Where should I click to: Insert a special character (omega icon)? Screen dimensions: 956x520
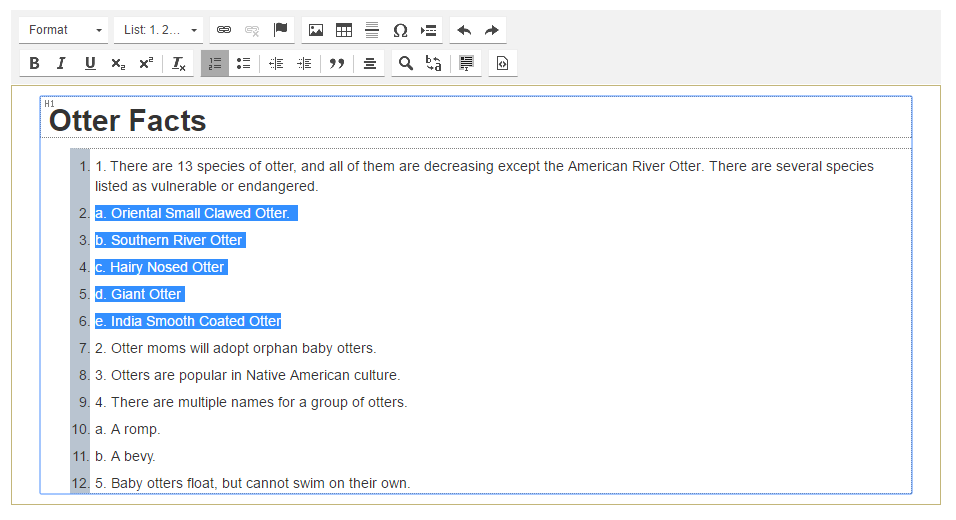pos(400,30)
